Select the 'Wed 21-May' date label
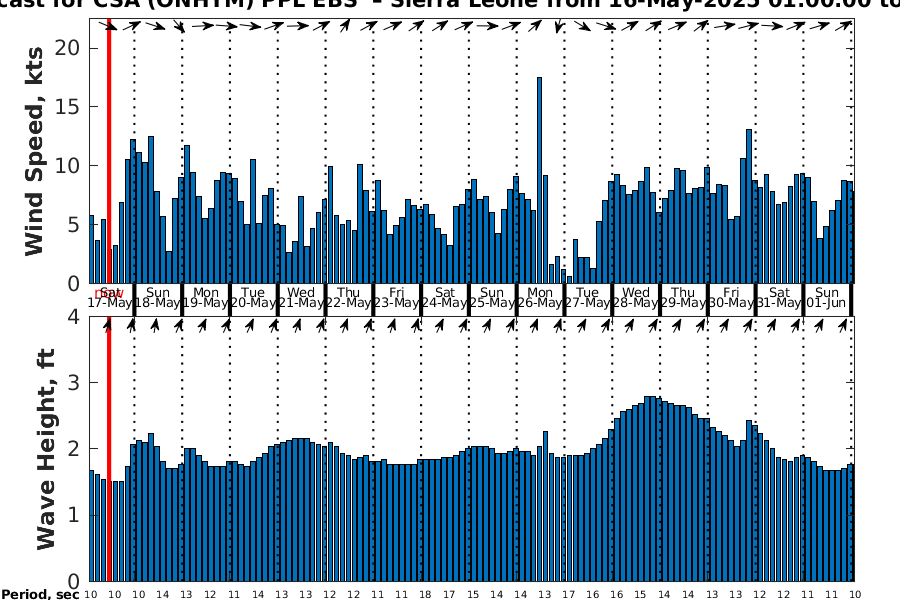 coord(301,297)
